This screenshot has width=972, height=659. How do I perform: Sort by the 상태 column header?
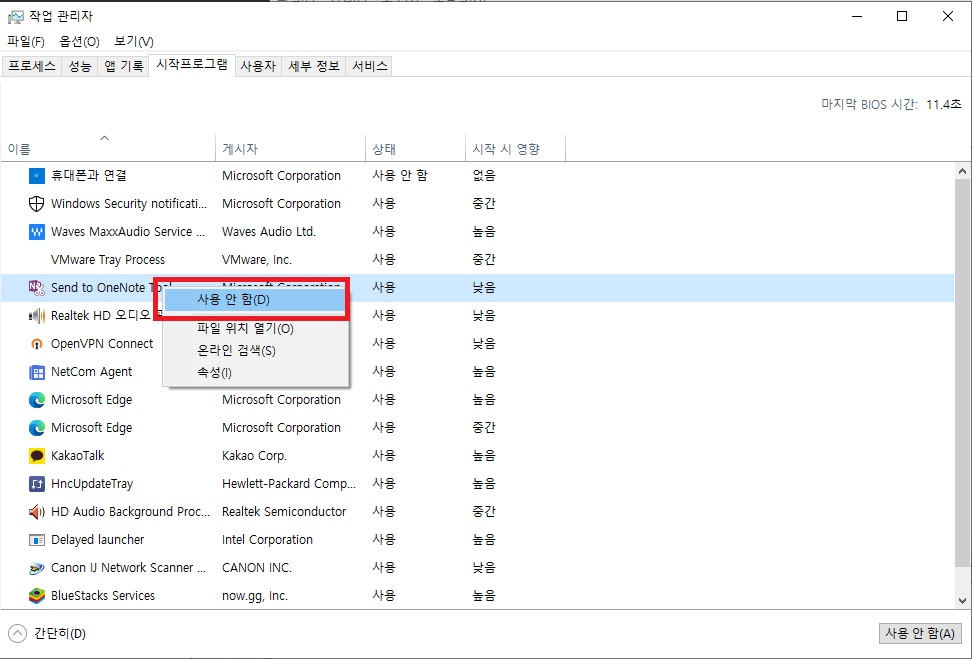click(415, 149)
